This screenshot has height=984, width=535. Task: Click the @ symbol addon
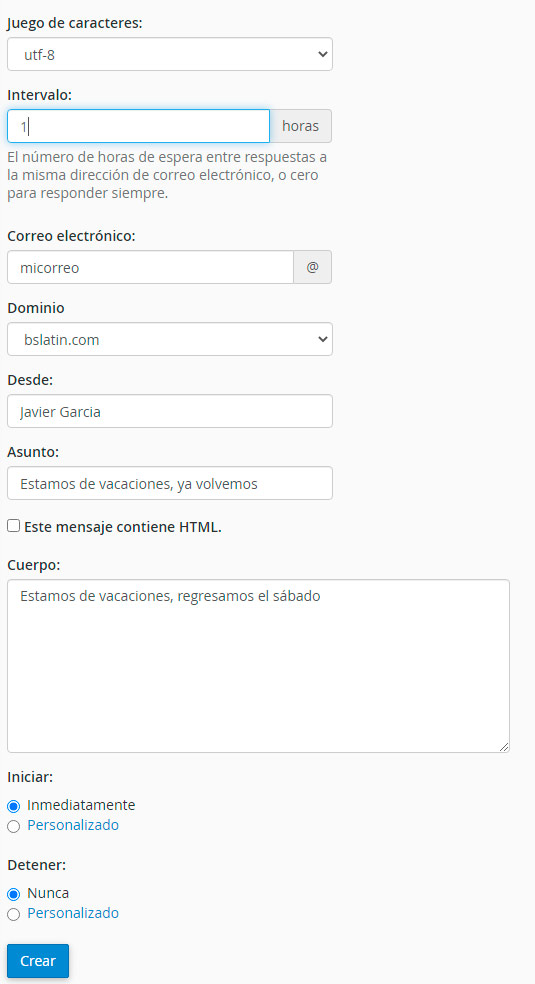tap(312, 267)
